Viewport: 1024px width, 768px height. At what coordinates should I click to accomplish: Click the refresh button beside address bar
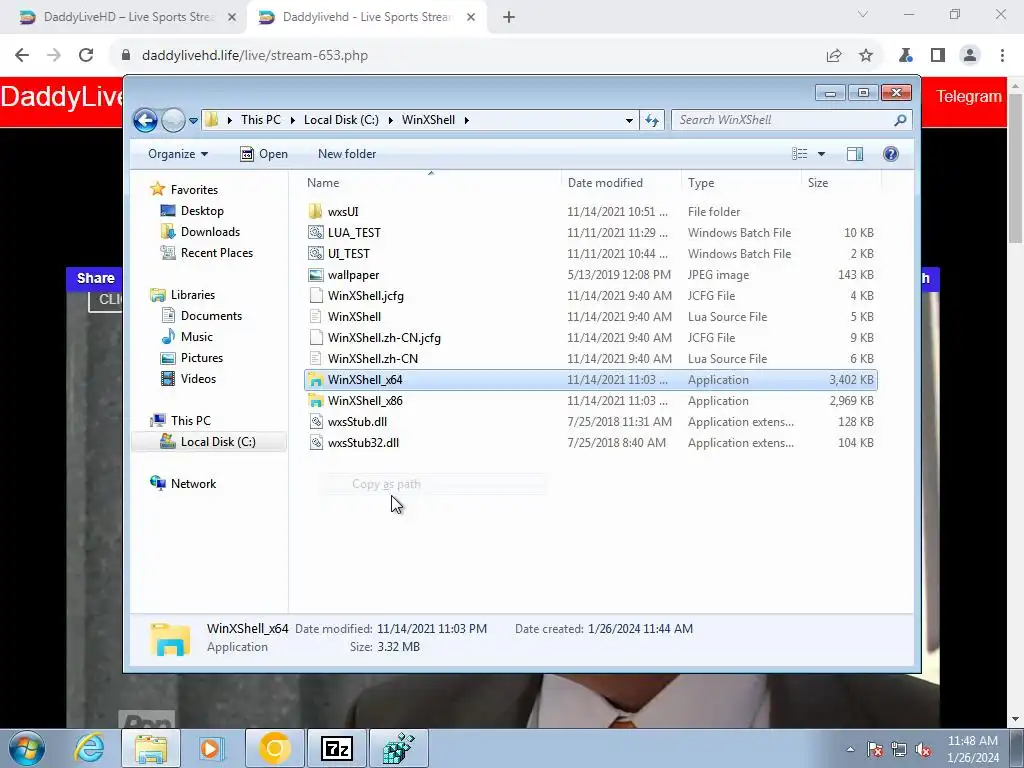[x=652, y=120]
